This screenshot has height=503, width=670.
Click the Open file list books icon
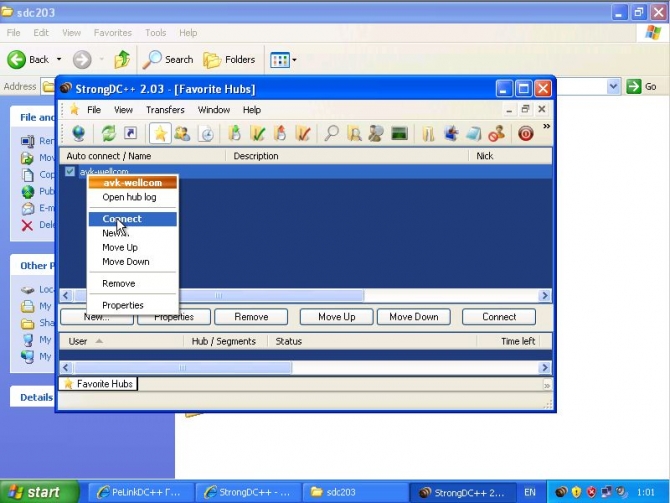click(428, 134)
